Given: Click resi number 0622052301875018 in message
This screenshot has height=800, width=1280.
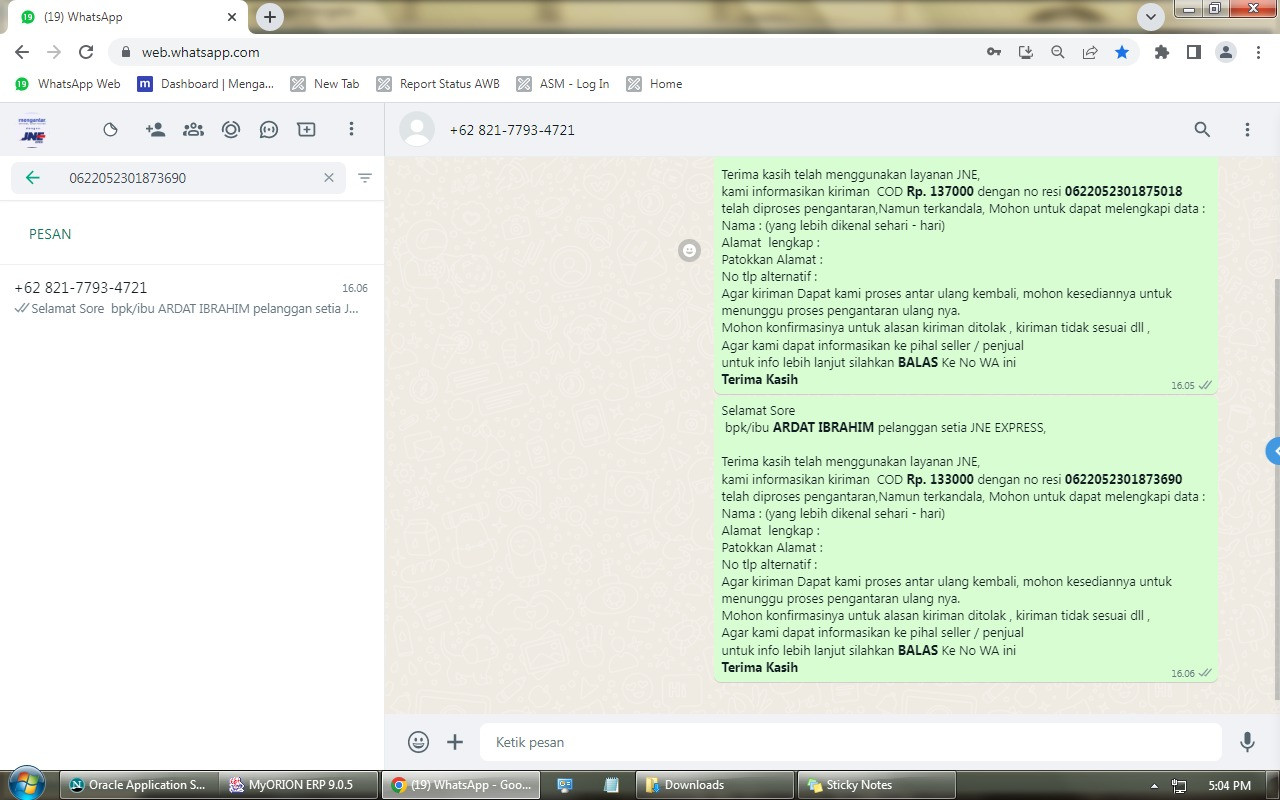Looking at the screenshot, I should [x=1123, y=191].
